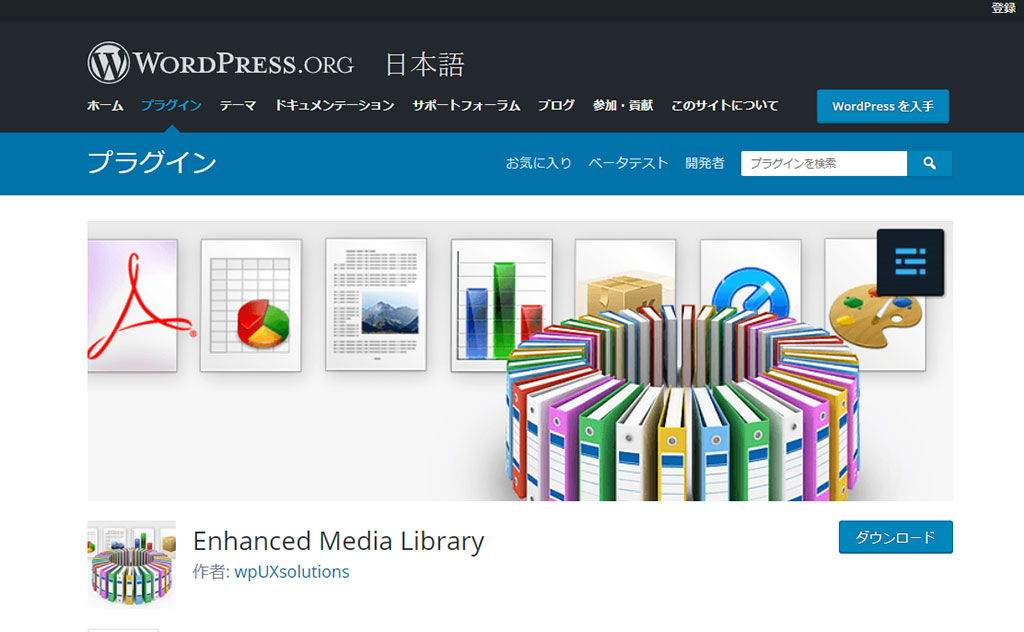Open the サポートフォーラム menu link
The width and height of the screenshot is (1024, 632).
tap(466, 106)
